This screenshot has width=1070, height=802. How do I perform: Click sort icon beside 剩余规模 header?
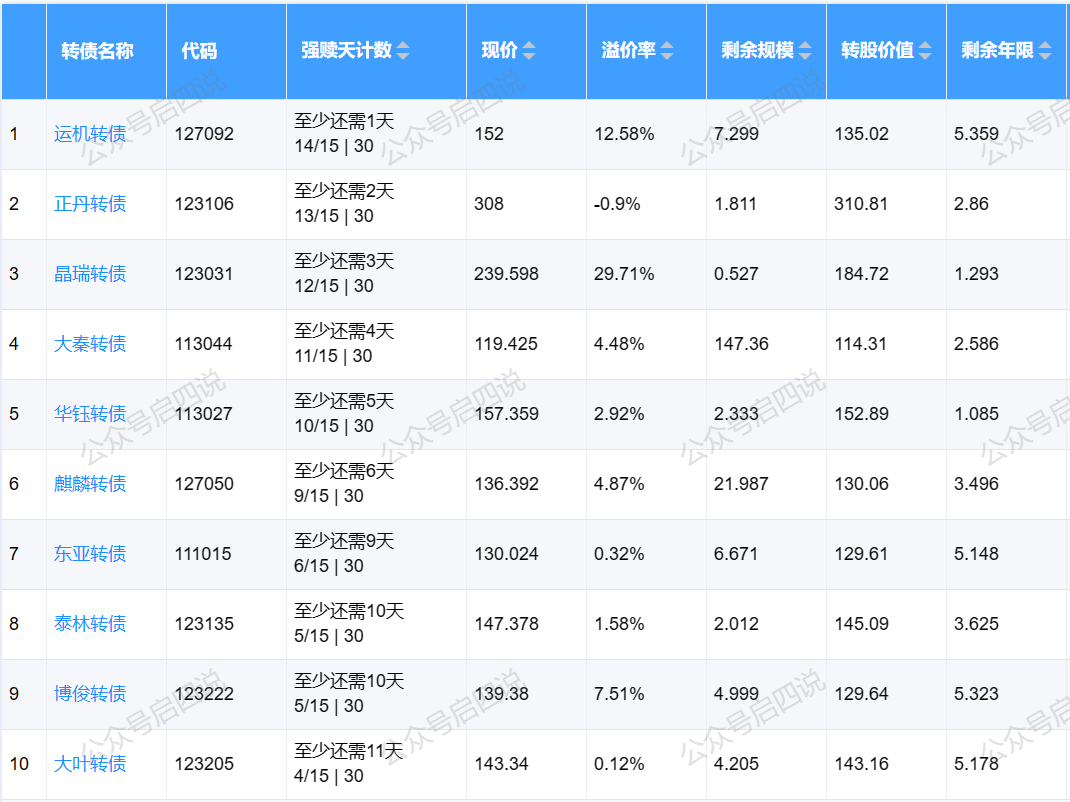pos(805,51)
